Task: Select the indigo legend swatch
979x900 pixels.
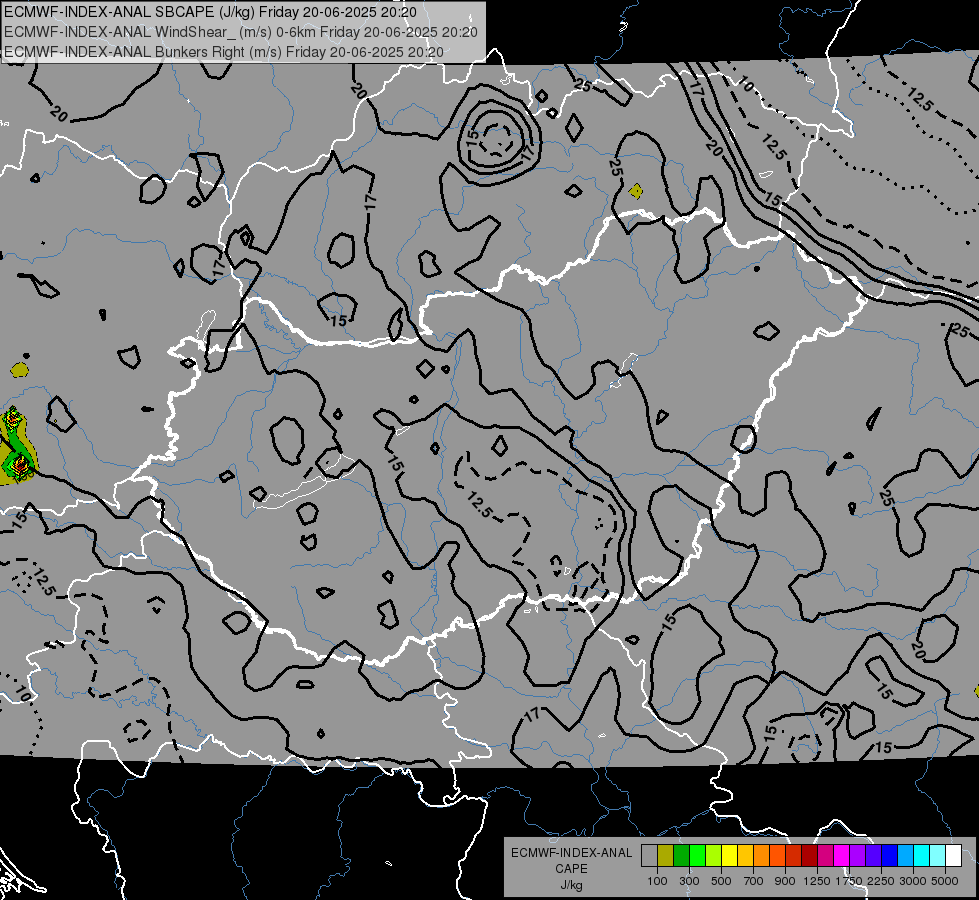Action: point(873,856)
